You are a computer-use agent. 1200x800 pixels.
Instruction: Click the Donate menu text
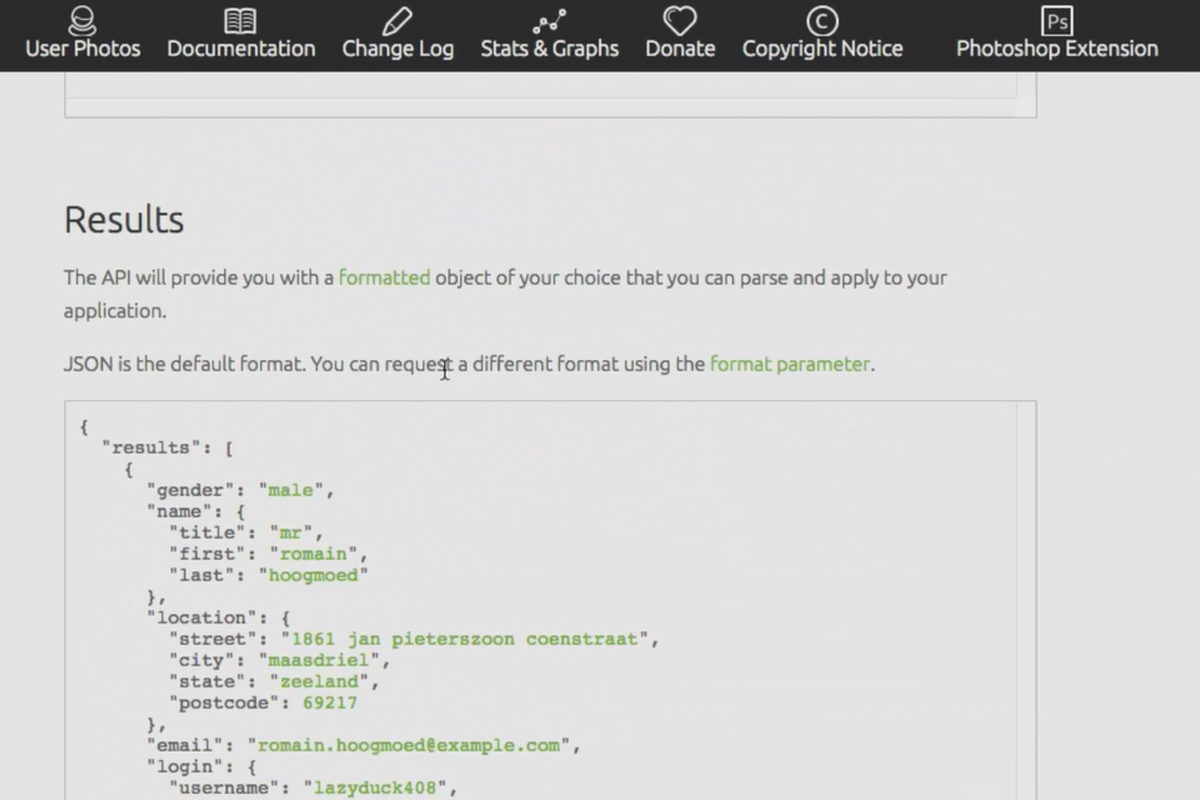tap(680, 49)
